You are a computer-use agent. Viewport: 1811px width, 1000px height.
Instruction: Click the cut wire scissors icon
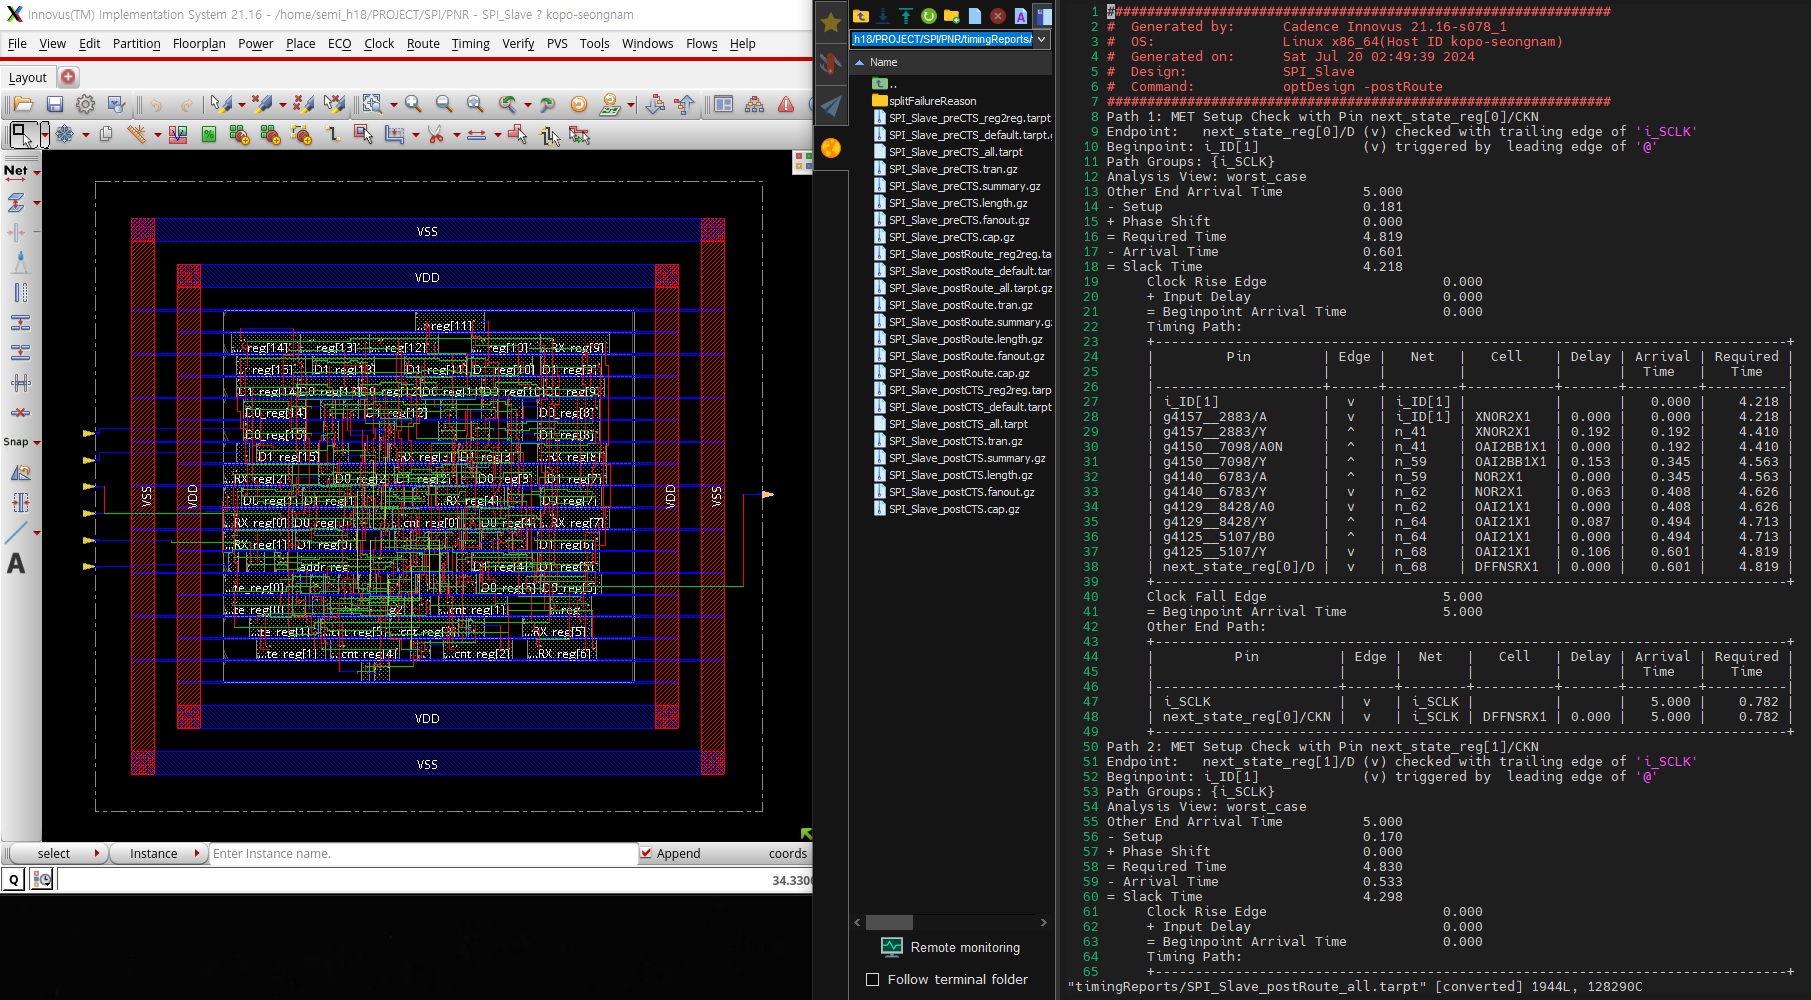coord(435,134)
